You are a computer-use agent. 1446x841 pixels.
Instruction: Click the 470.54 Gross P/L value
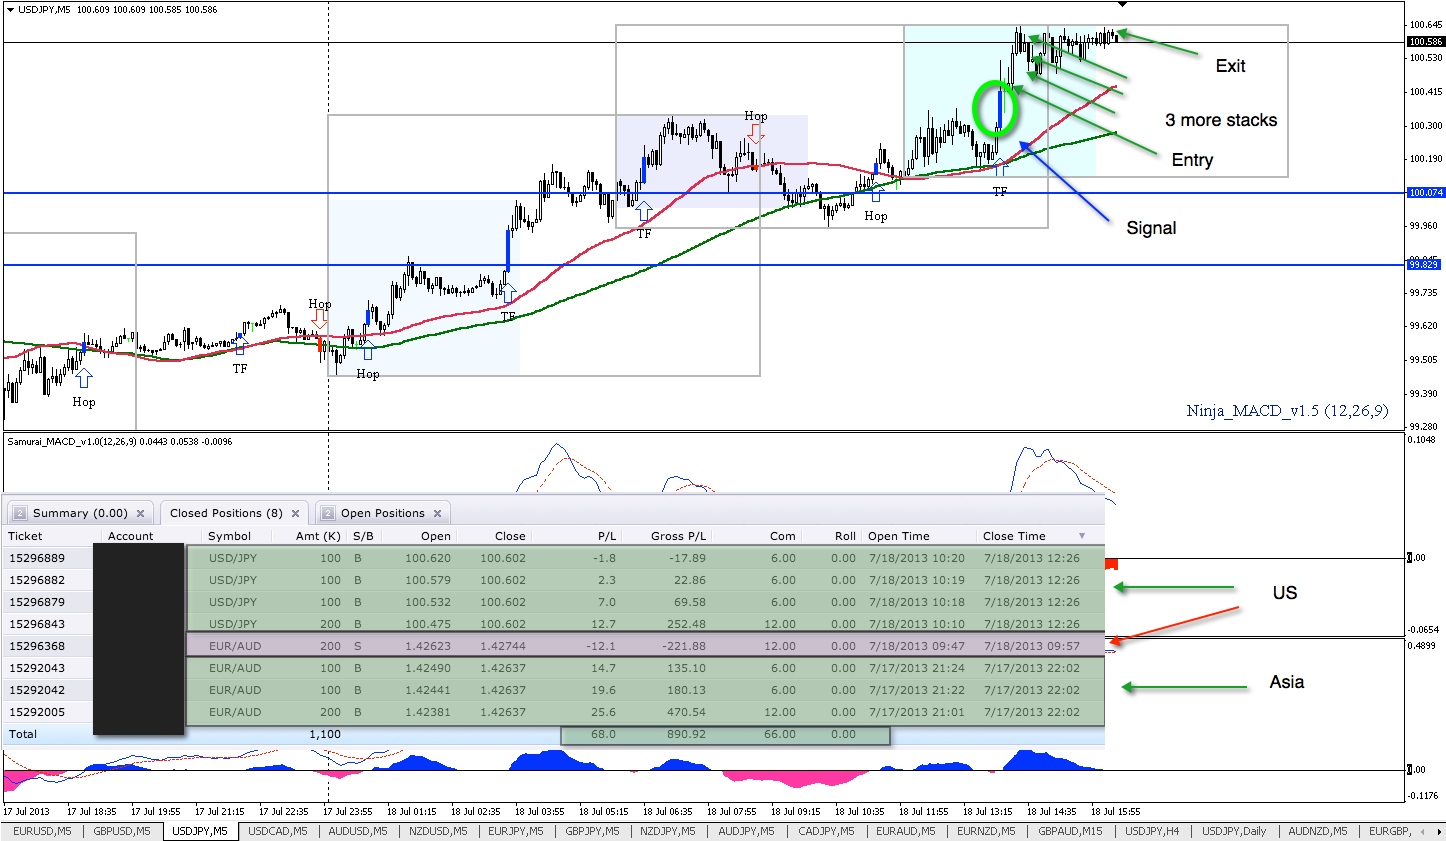click(686, 712)
